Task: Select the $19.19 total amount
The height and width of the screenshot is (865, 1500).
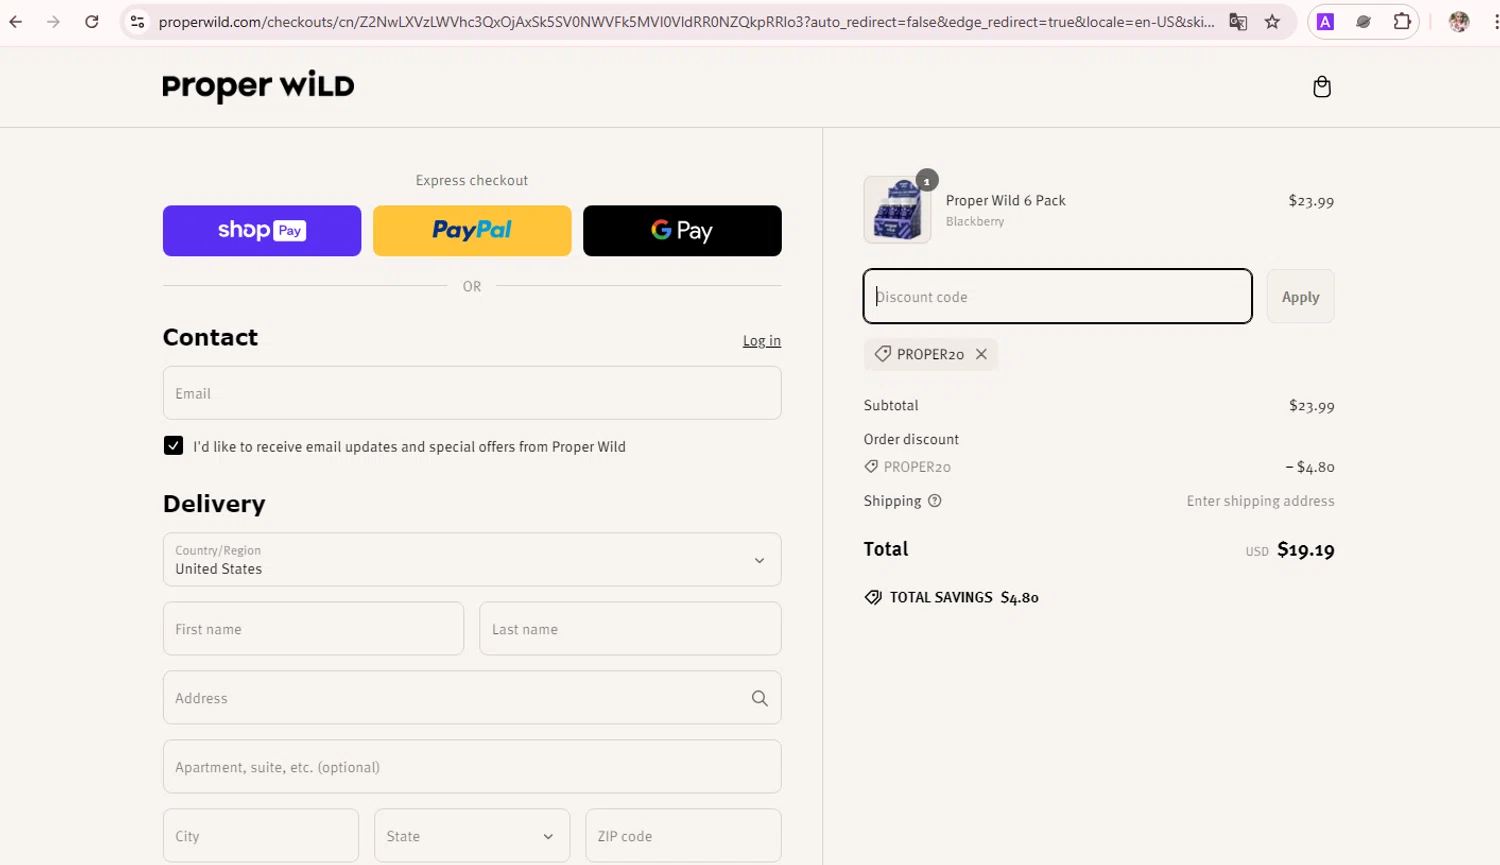Action: pyautogui.click(x=1306, y=549)
